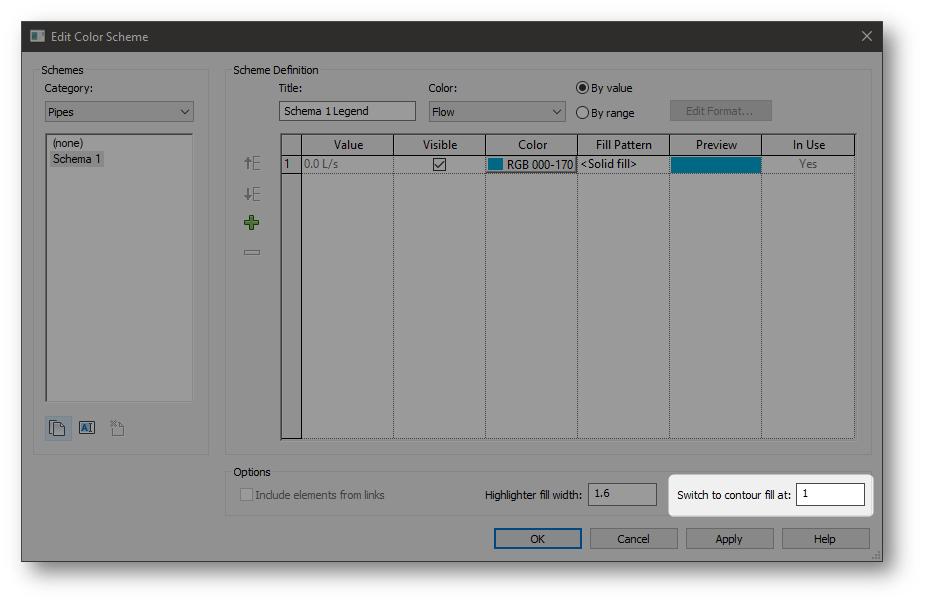Click the Switch to contour fill at field
925x604 pixels.
point(830,494)
